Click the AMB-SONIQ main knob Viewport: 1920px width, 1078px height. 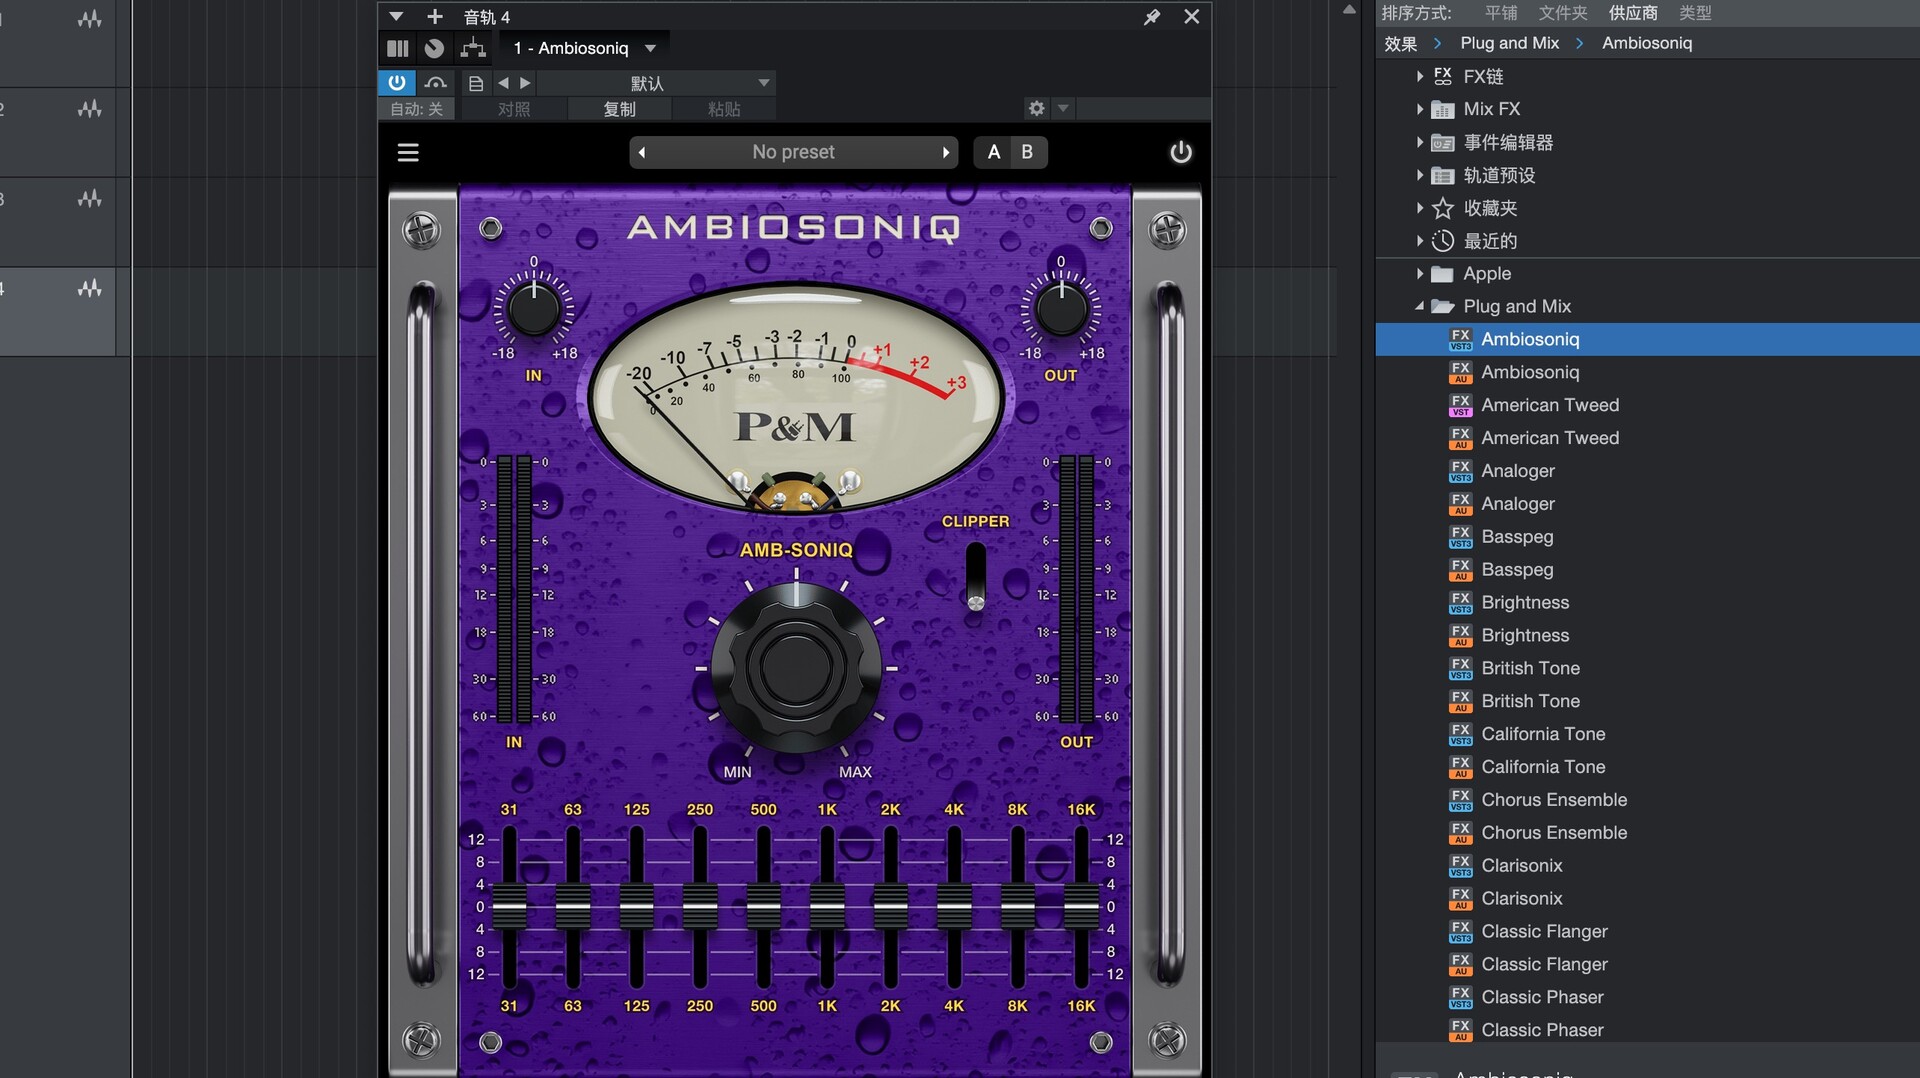[x=796, y=667]
